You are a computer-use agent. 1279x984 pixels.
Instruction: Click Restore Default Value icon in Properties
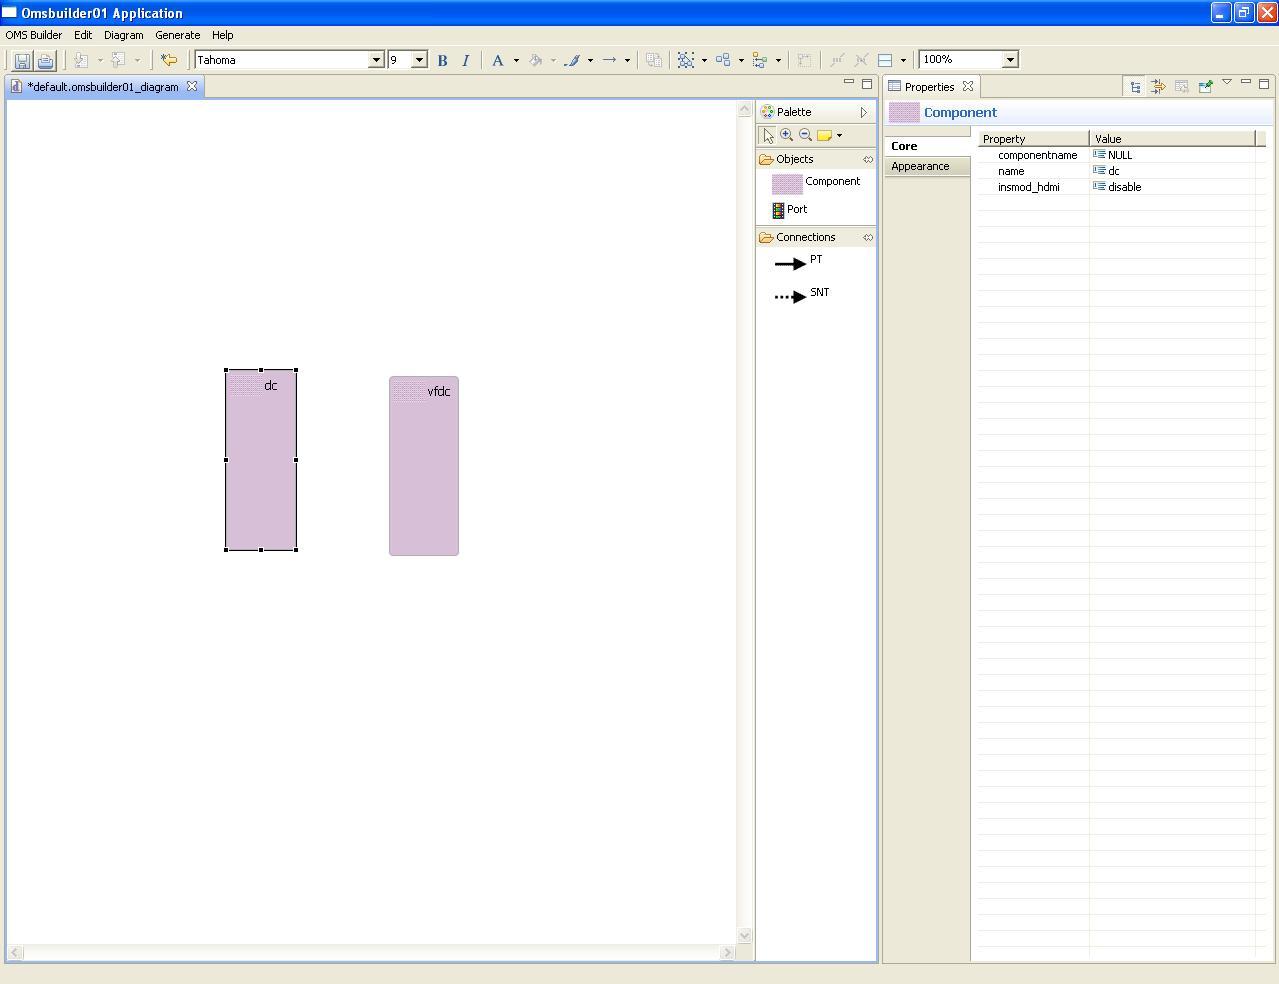coord(1181,87)
